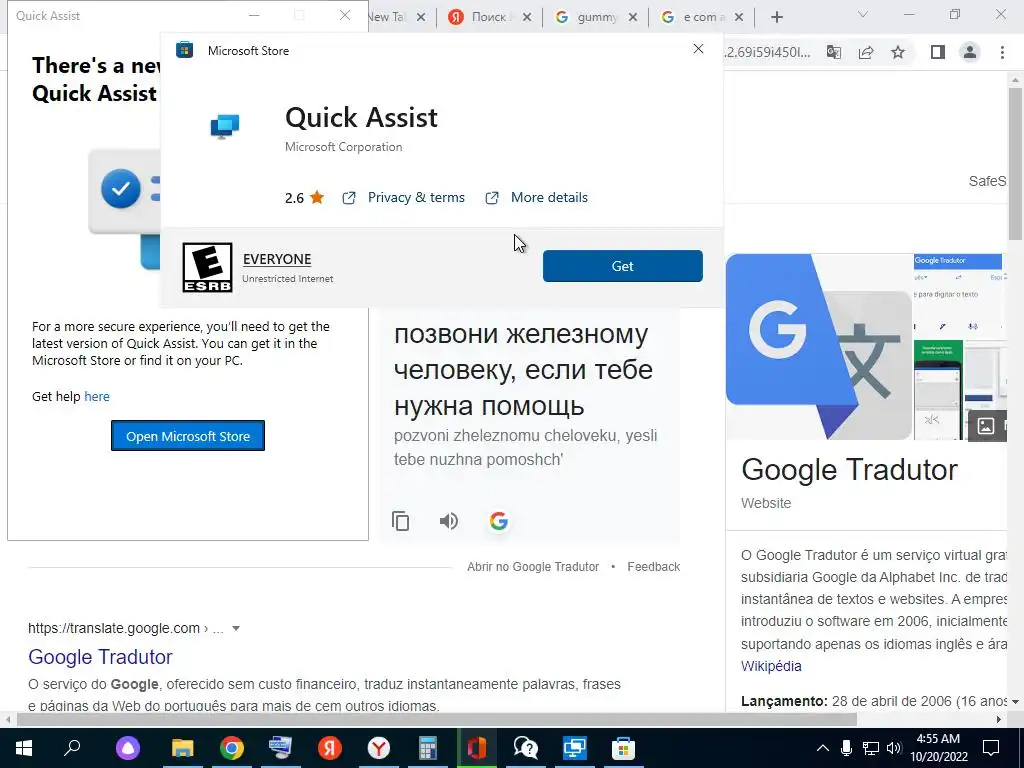Open the Chrome profile avatar

[970, 52]
